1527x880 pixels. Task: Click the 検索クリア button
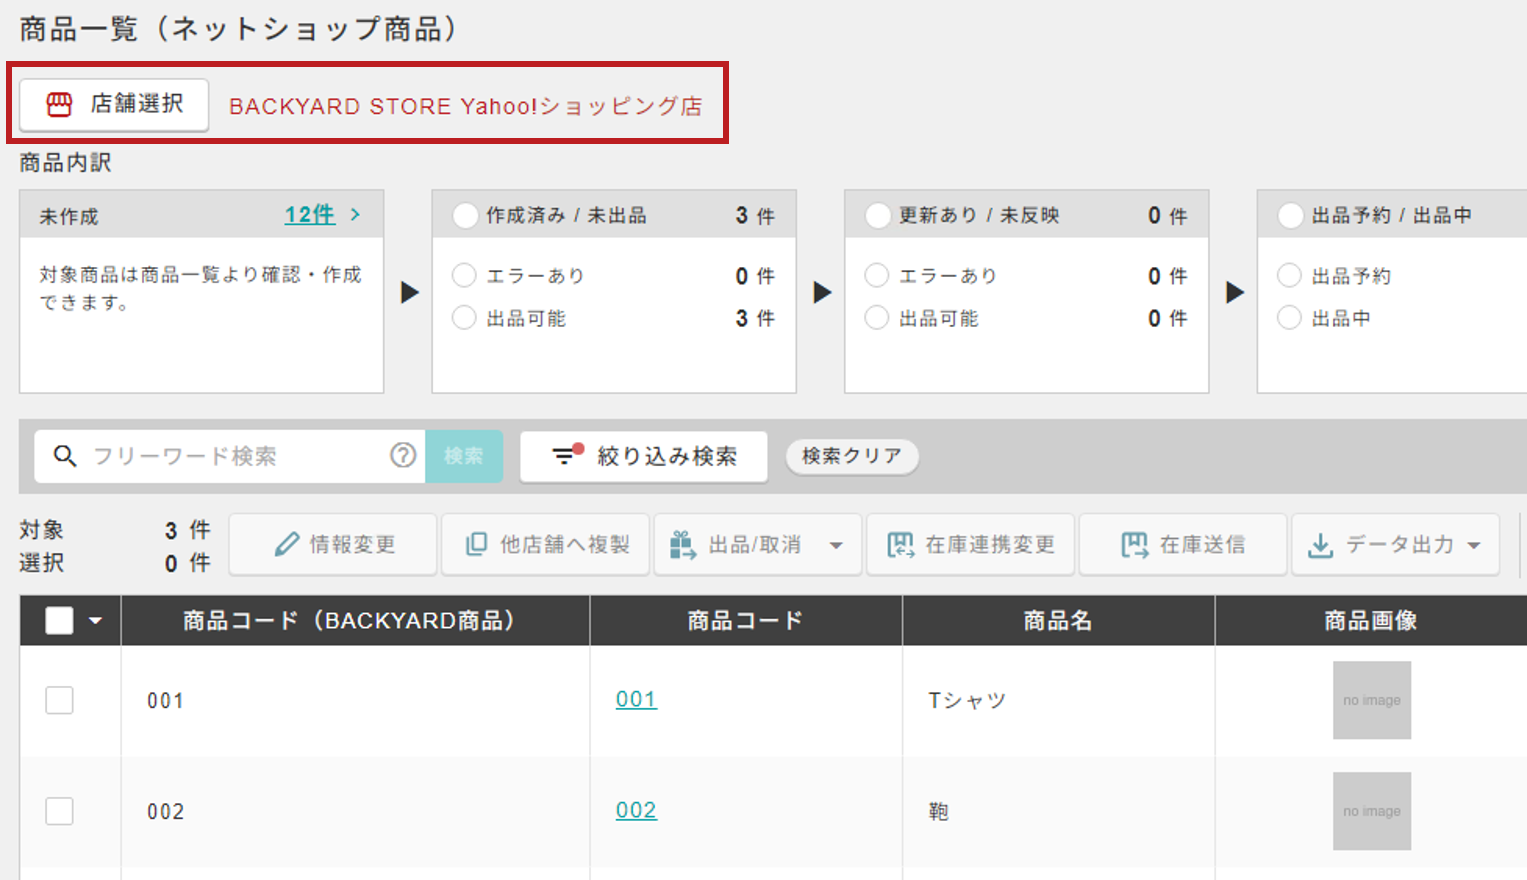[x=852, y=456]
